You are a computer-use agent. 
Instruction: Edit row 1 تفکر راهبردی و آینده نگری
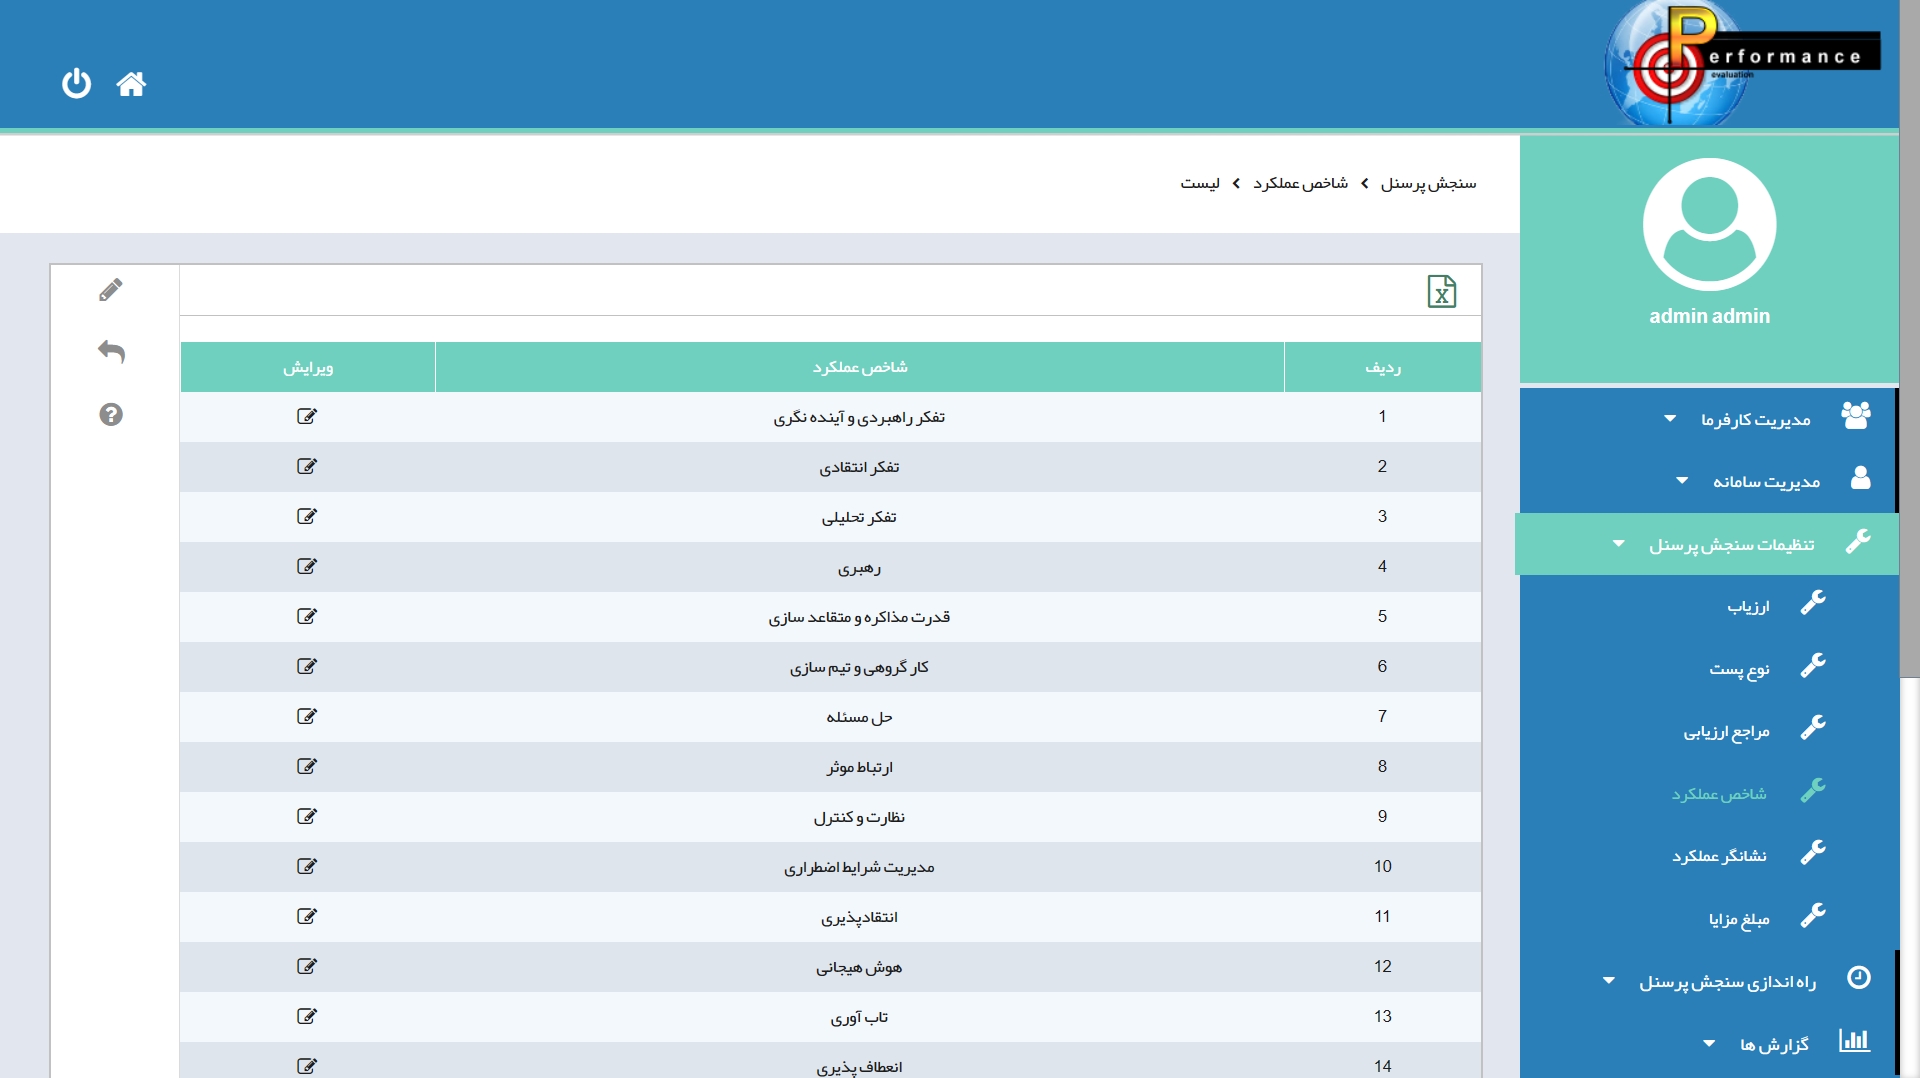pyautogui.click(x=307, y=416)
